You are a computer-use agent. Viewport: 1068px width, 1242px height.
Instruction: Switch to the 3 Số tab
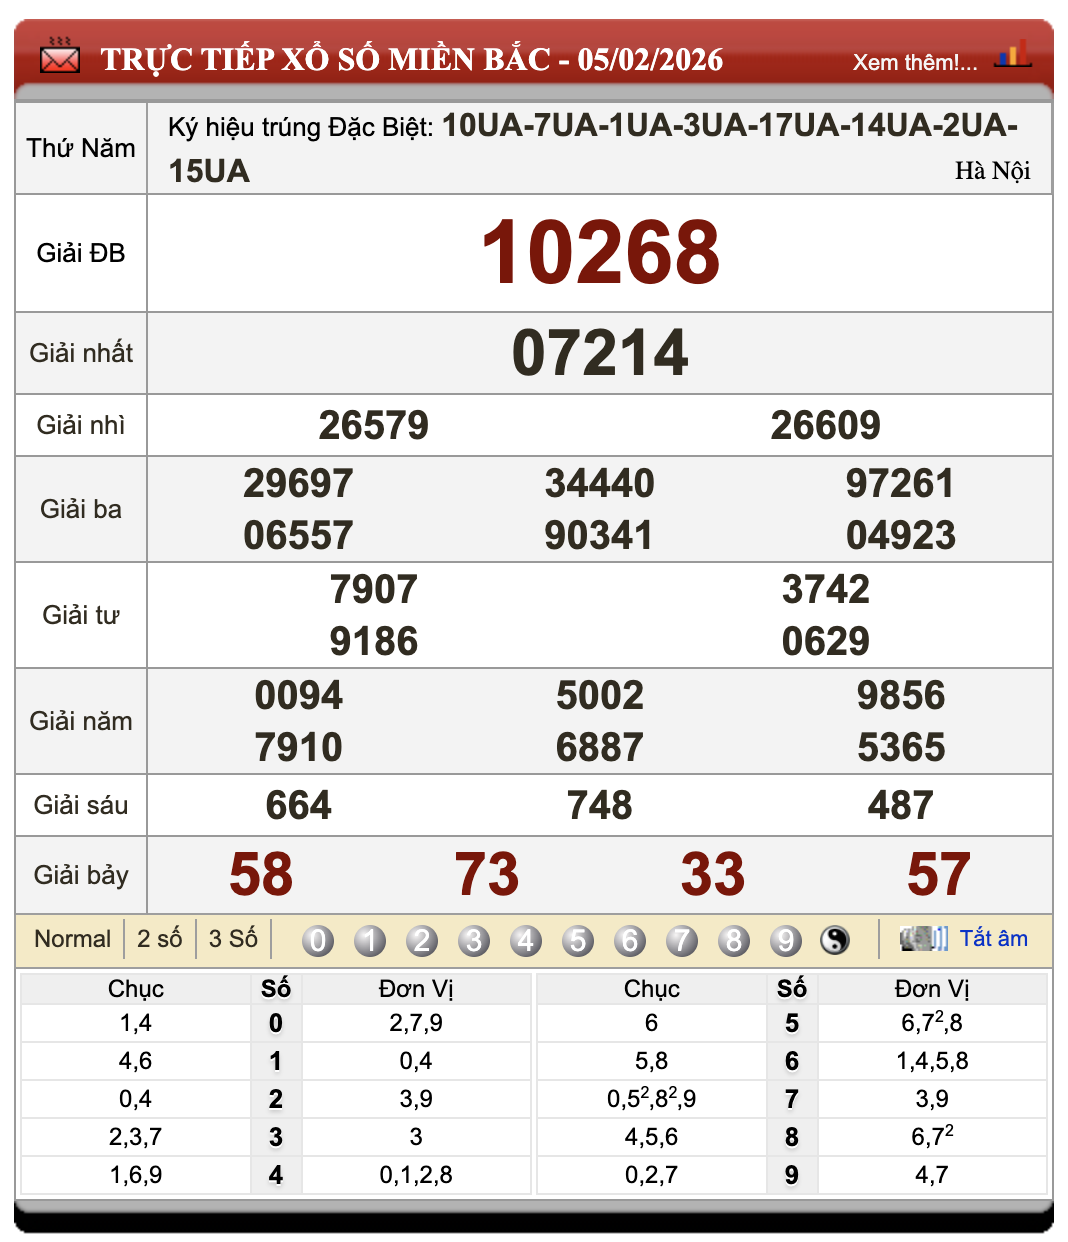pyautogui.click(x=231, y=938)
